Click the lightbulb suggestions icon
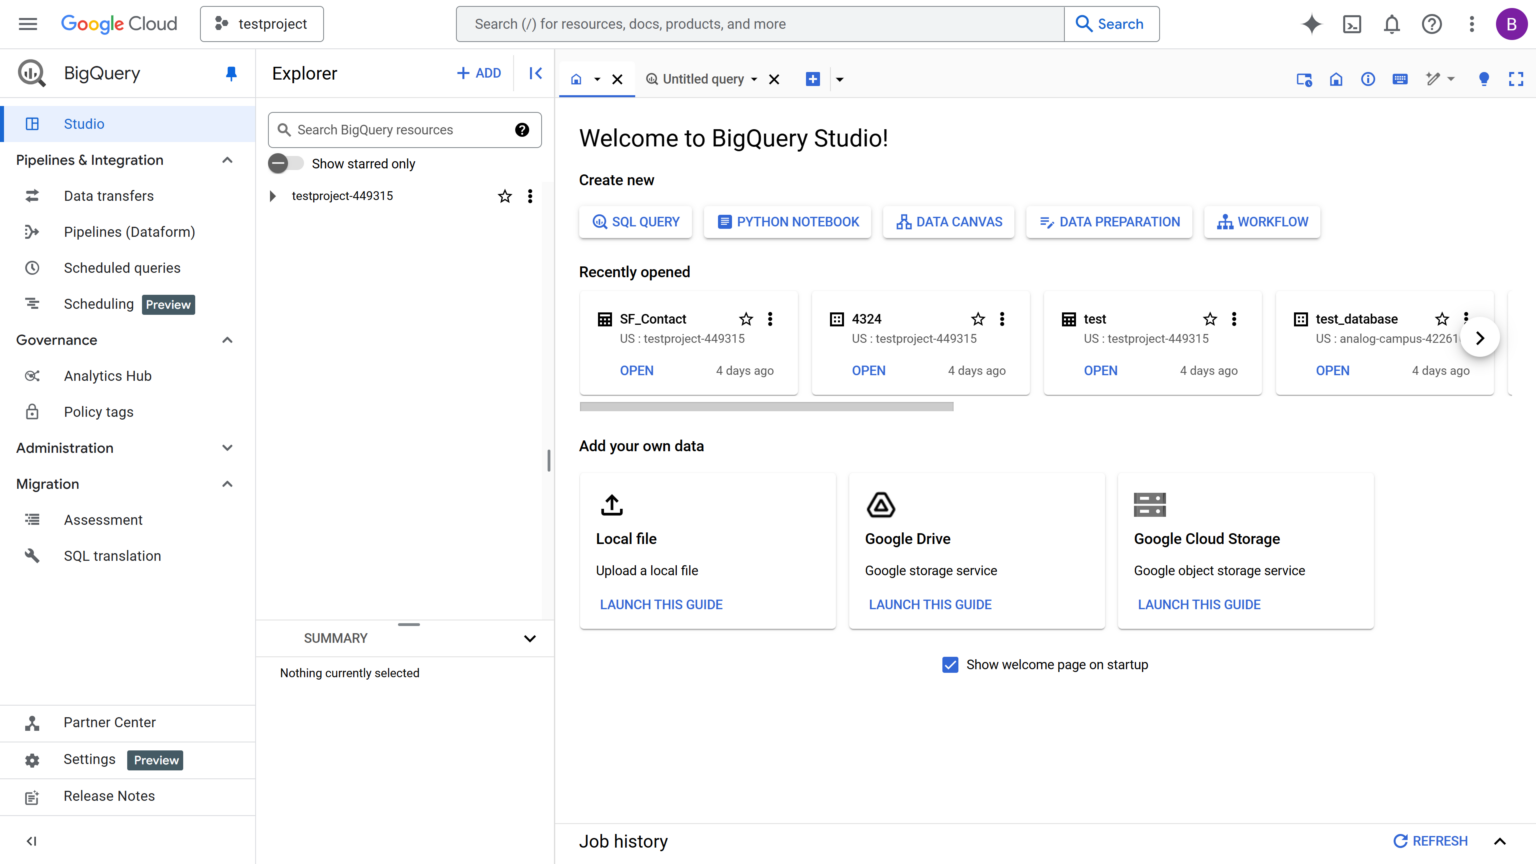Screen dimensions: 1536x864 tap(1483, 79)
